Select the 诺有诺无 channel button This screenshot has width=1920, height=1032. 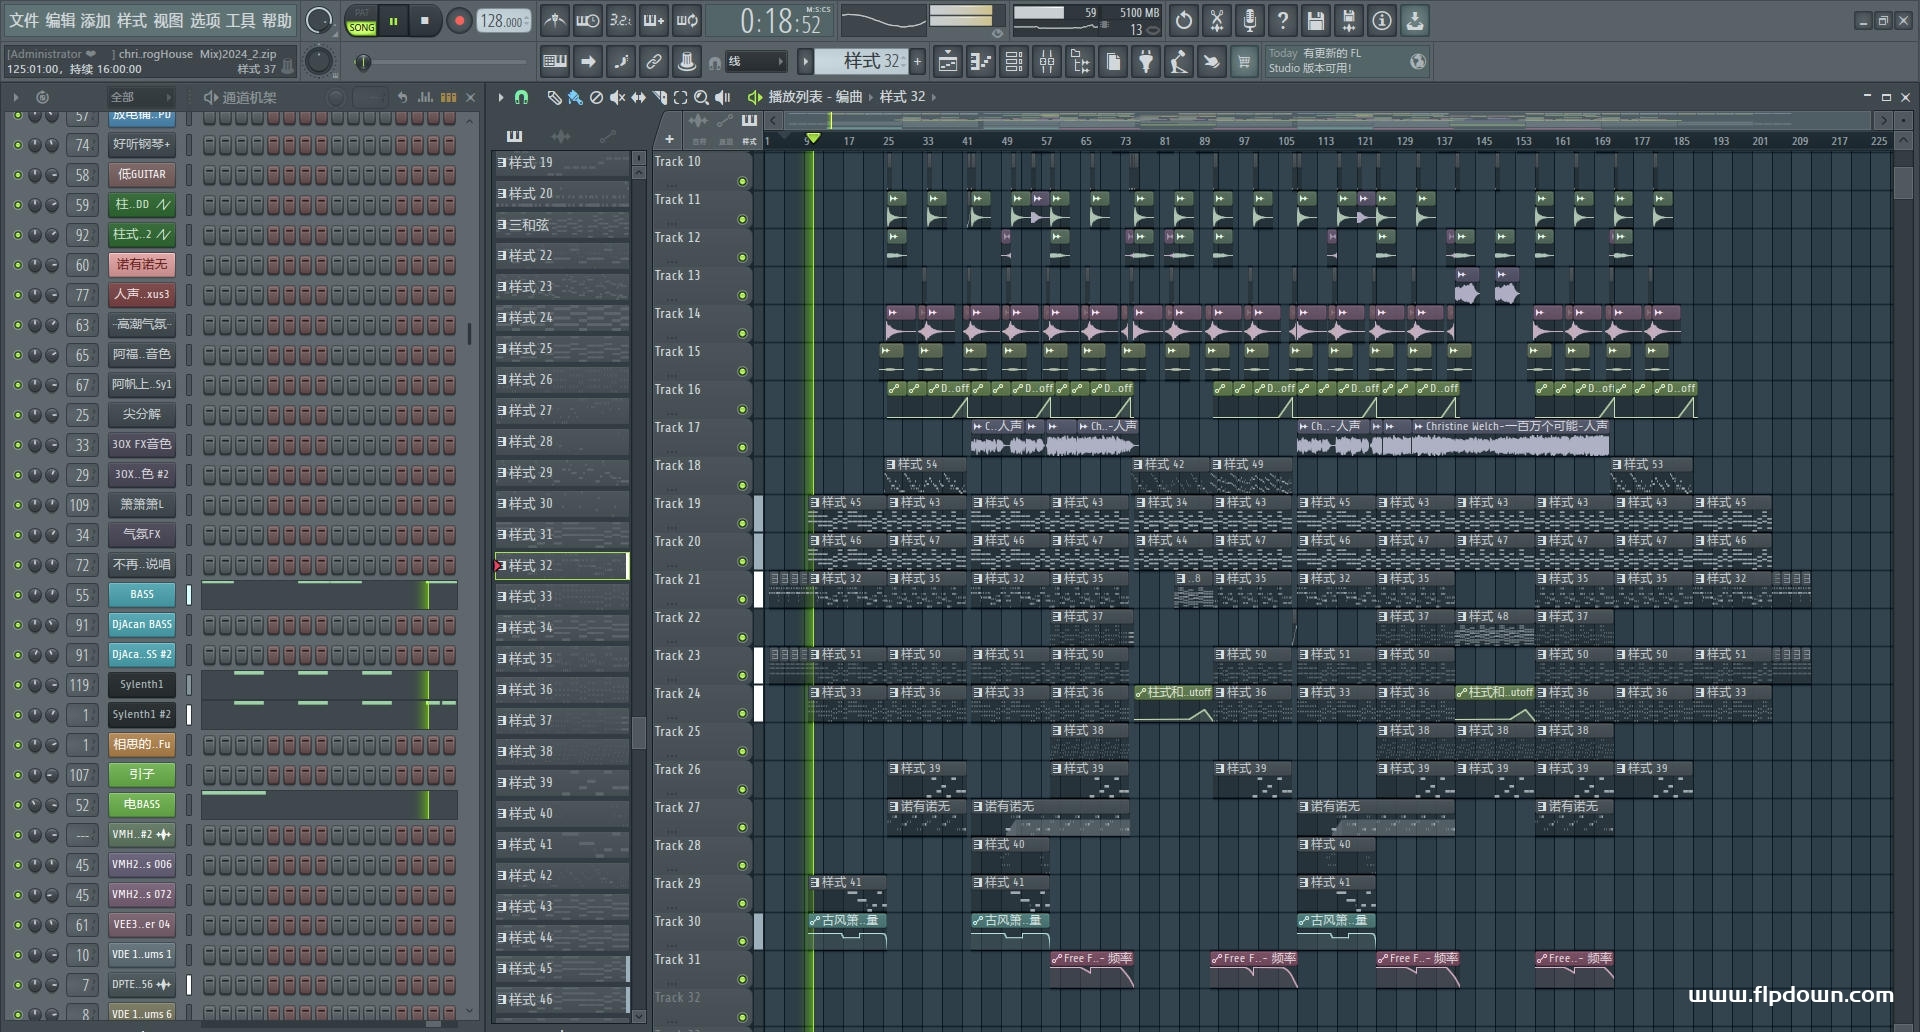[141, 265]
